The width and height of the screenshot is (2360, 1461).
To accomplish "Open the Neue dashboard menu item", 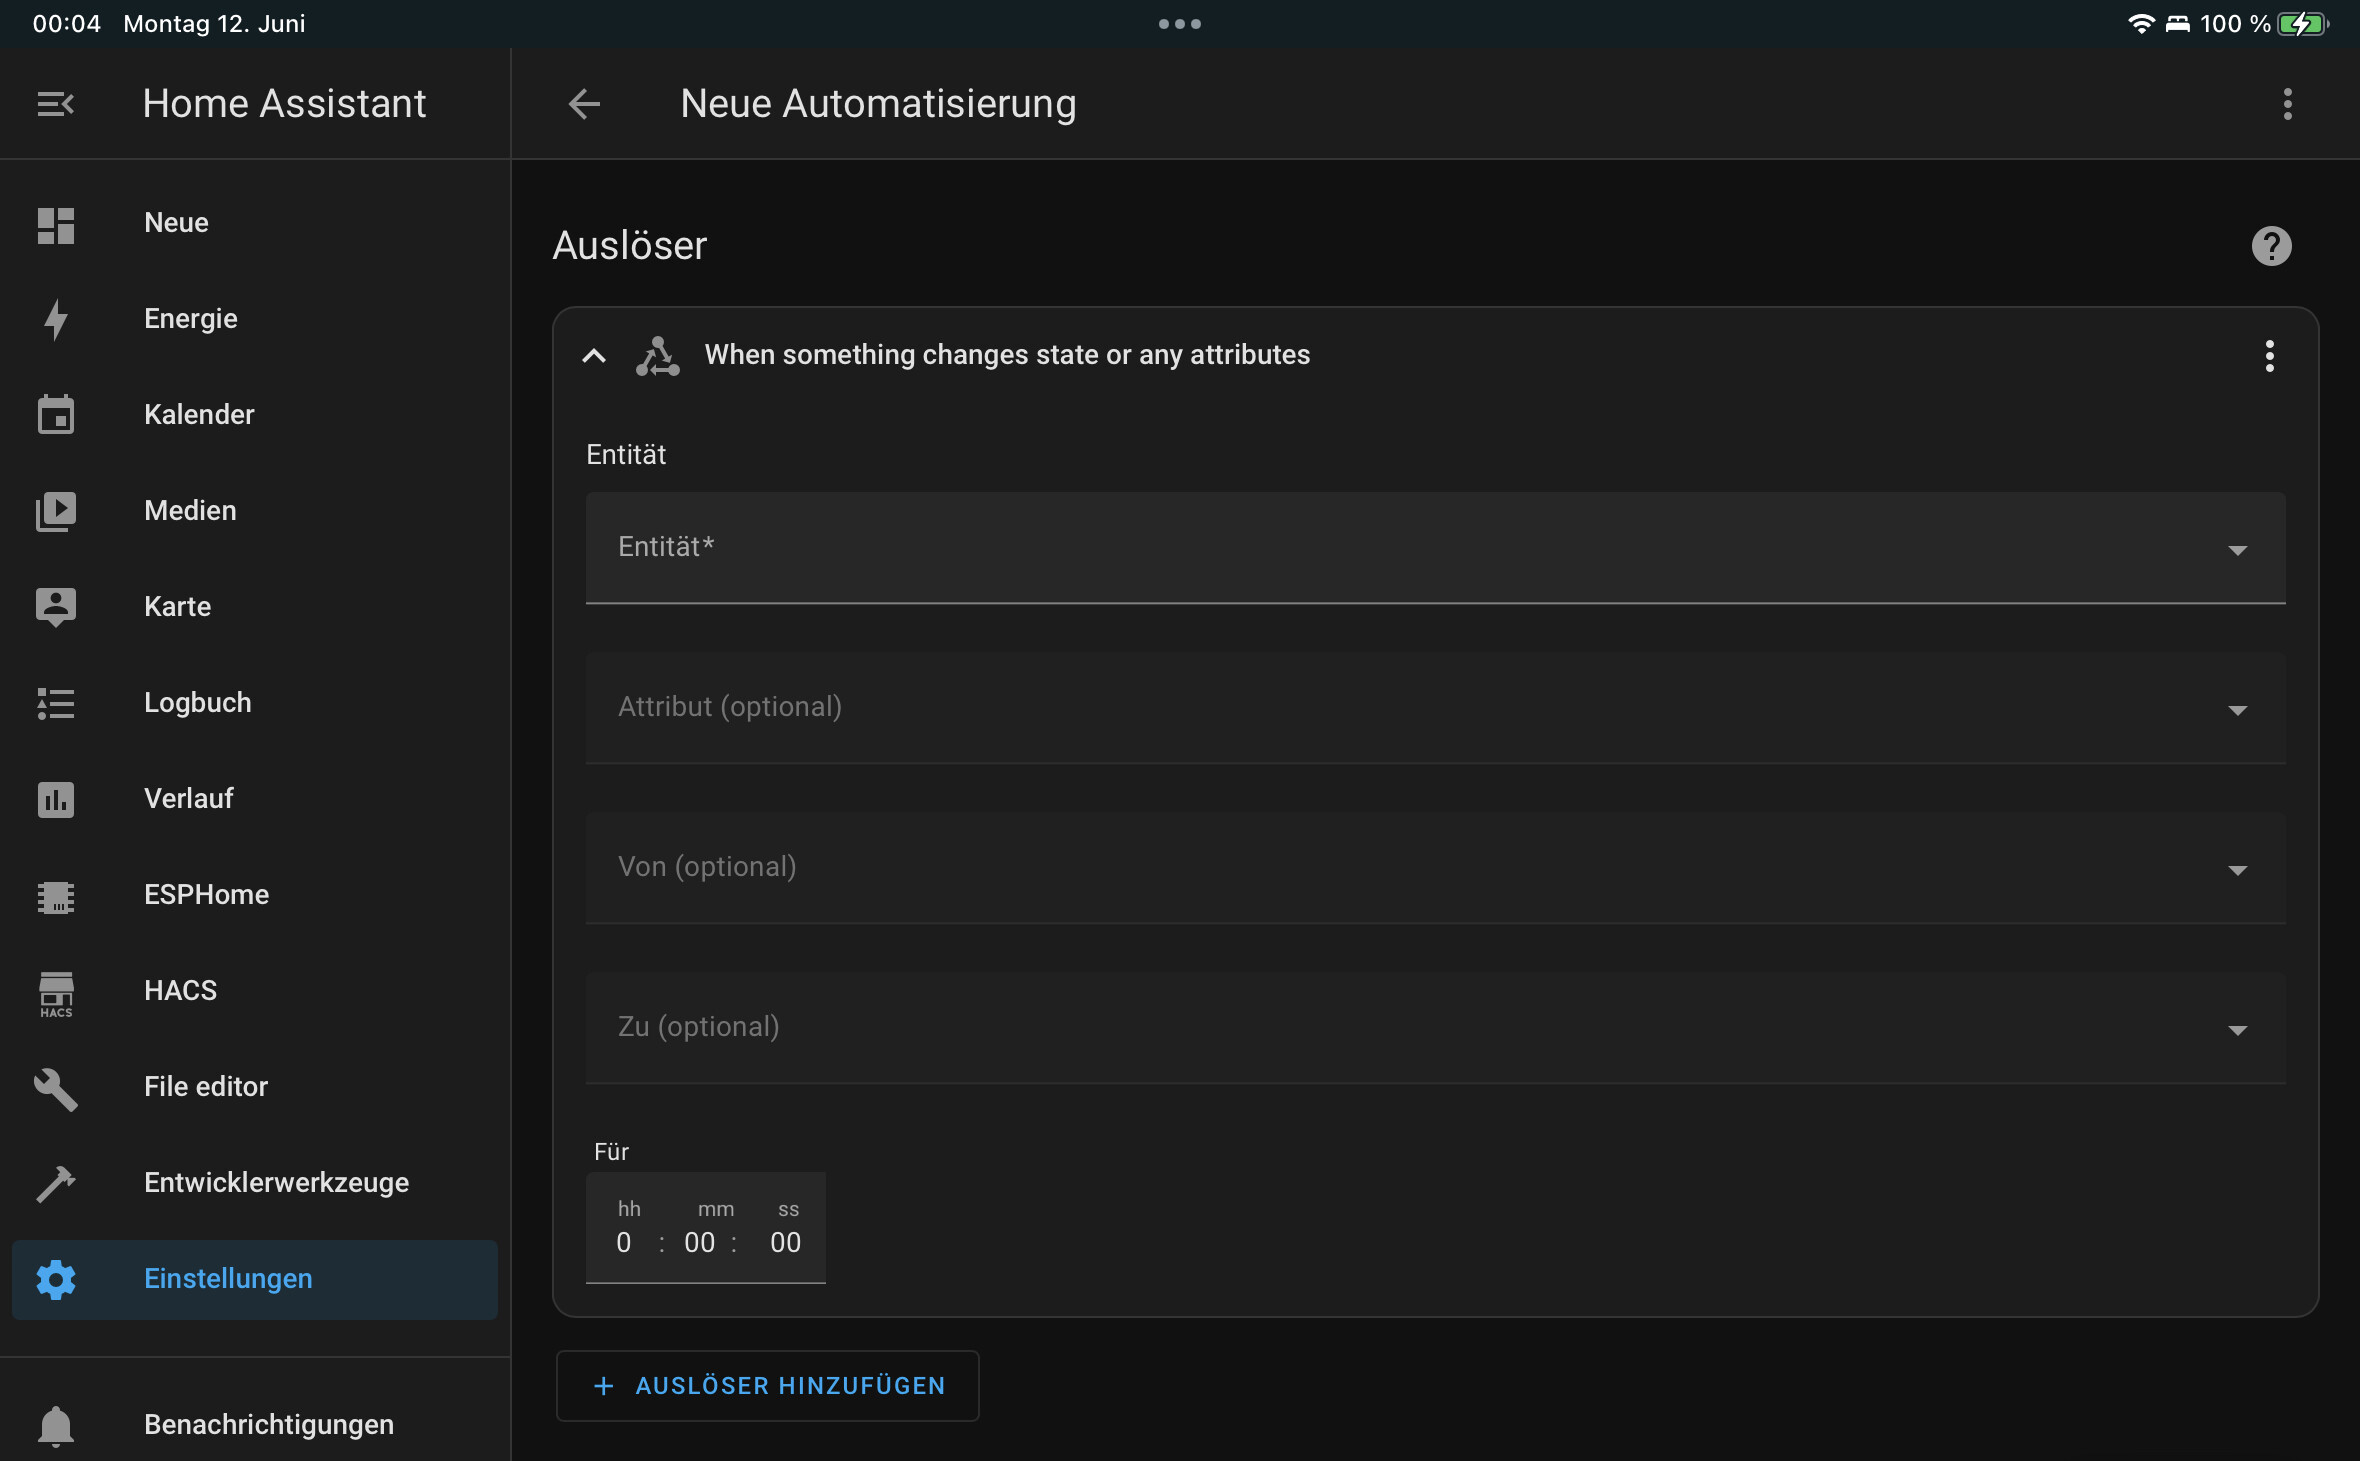I will tap(255, 224).
